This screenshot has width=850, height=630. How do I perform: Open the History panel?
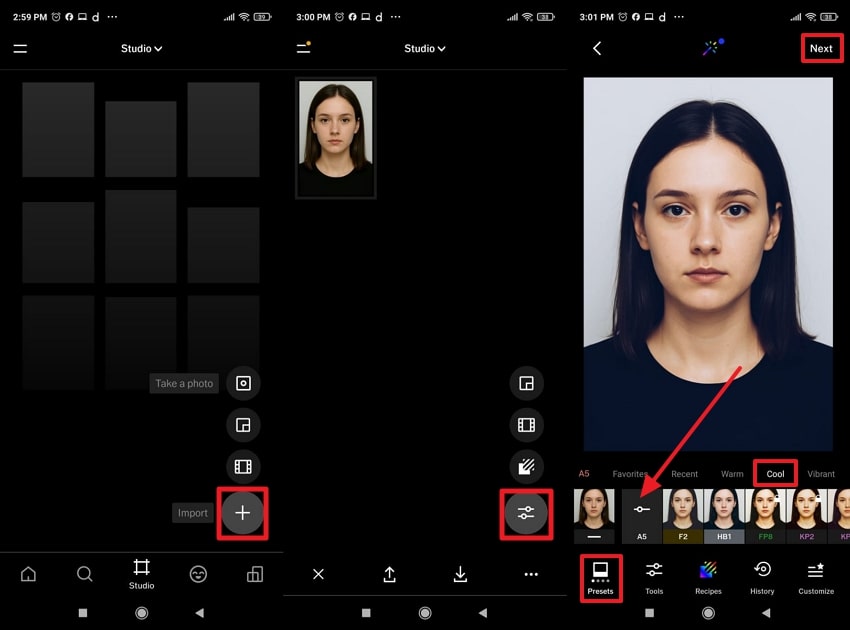point(762,578)
